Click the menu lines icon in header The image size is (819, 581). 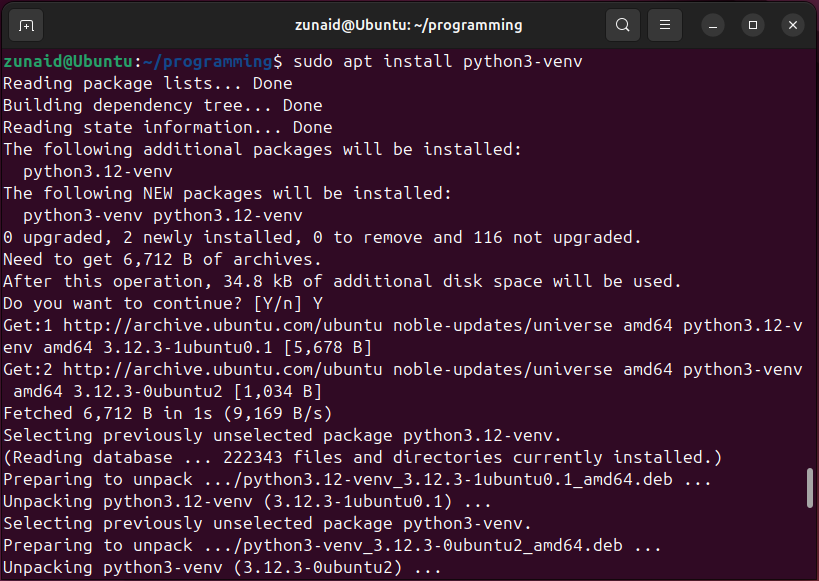[664, 25]
